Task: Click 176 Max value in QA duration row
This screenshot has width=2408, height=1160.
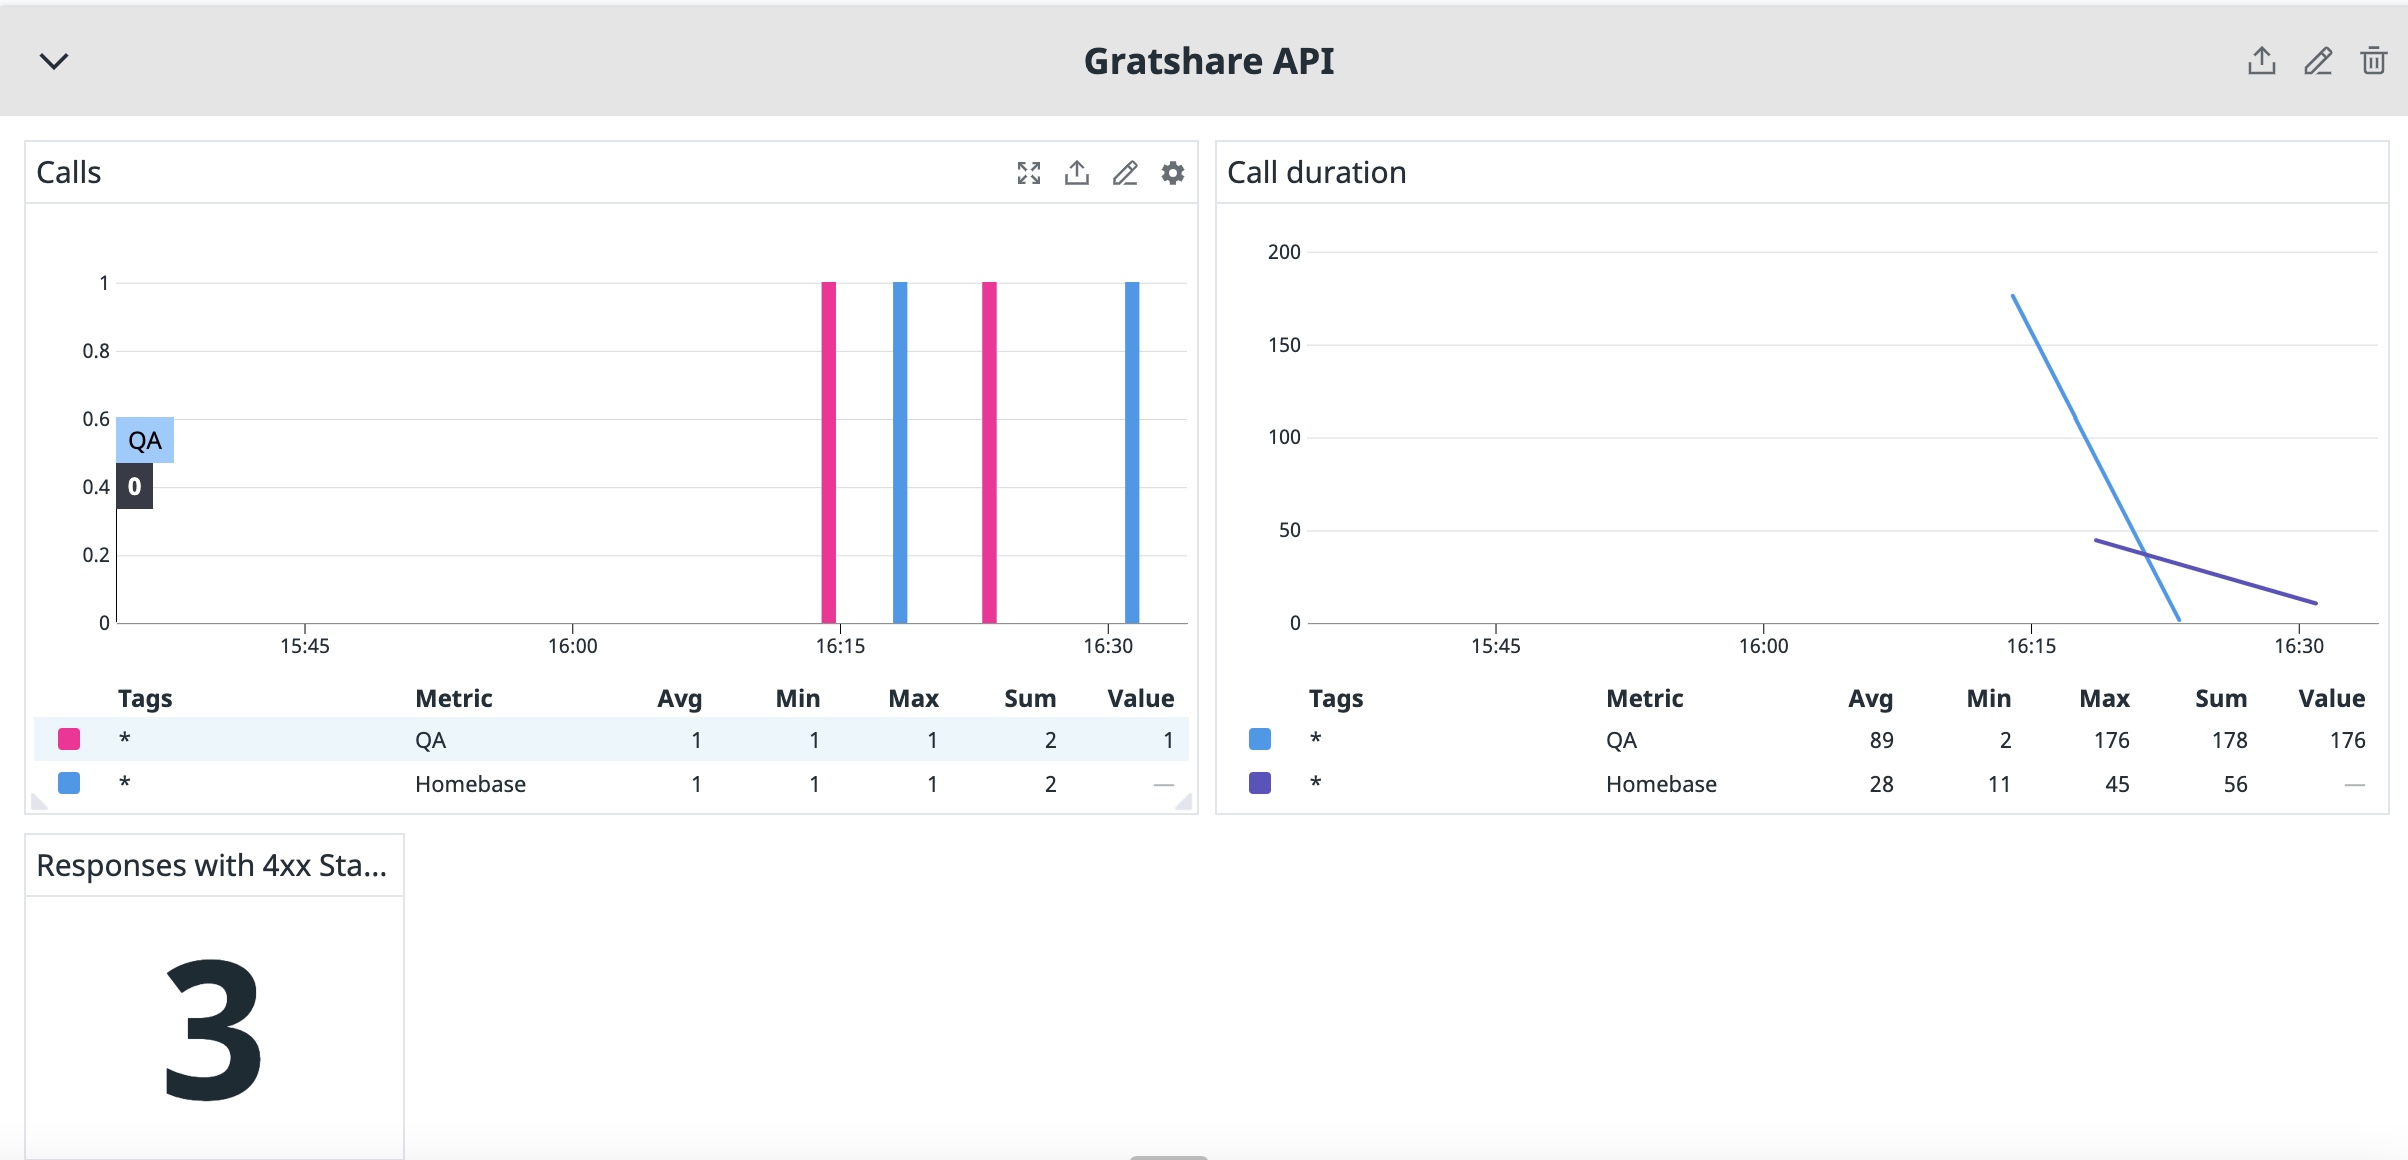Action: [2112, 740]
